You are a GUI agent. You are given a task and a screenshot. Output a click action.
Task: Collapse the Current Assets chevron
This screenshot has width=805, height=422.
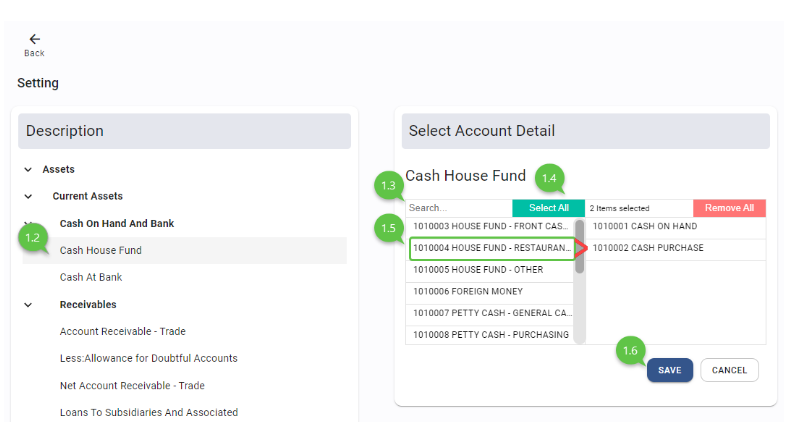28,196
